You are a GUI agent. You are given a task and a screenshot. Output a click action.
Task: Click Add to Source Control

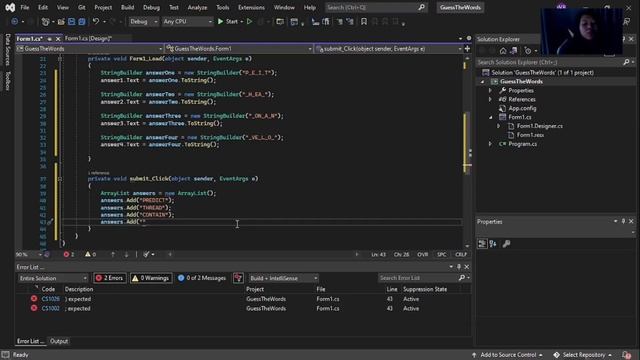(x=507, y=355)
